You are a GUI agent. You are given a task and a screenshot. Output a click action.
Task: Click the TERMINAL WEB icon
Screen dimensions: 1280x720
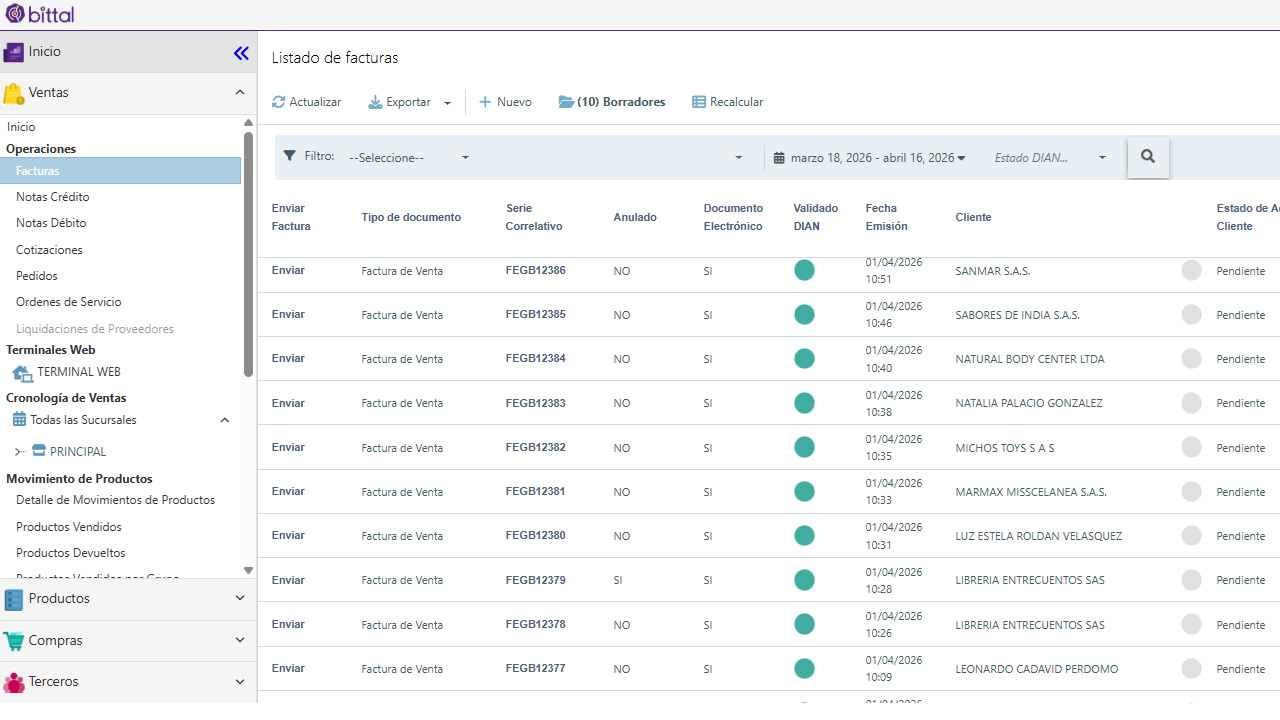(x=22, y=373)
